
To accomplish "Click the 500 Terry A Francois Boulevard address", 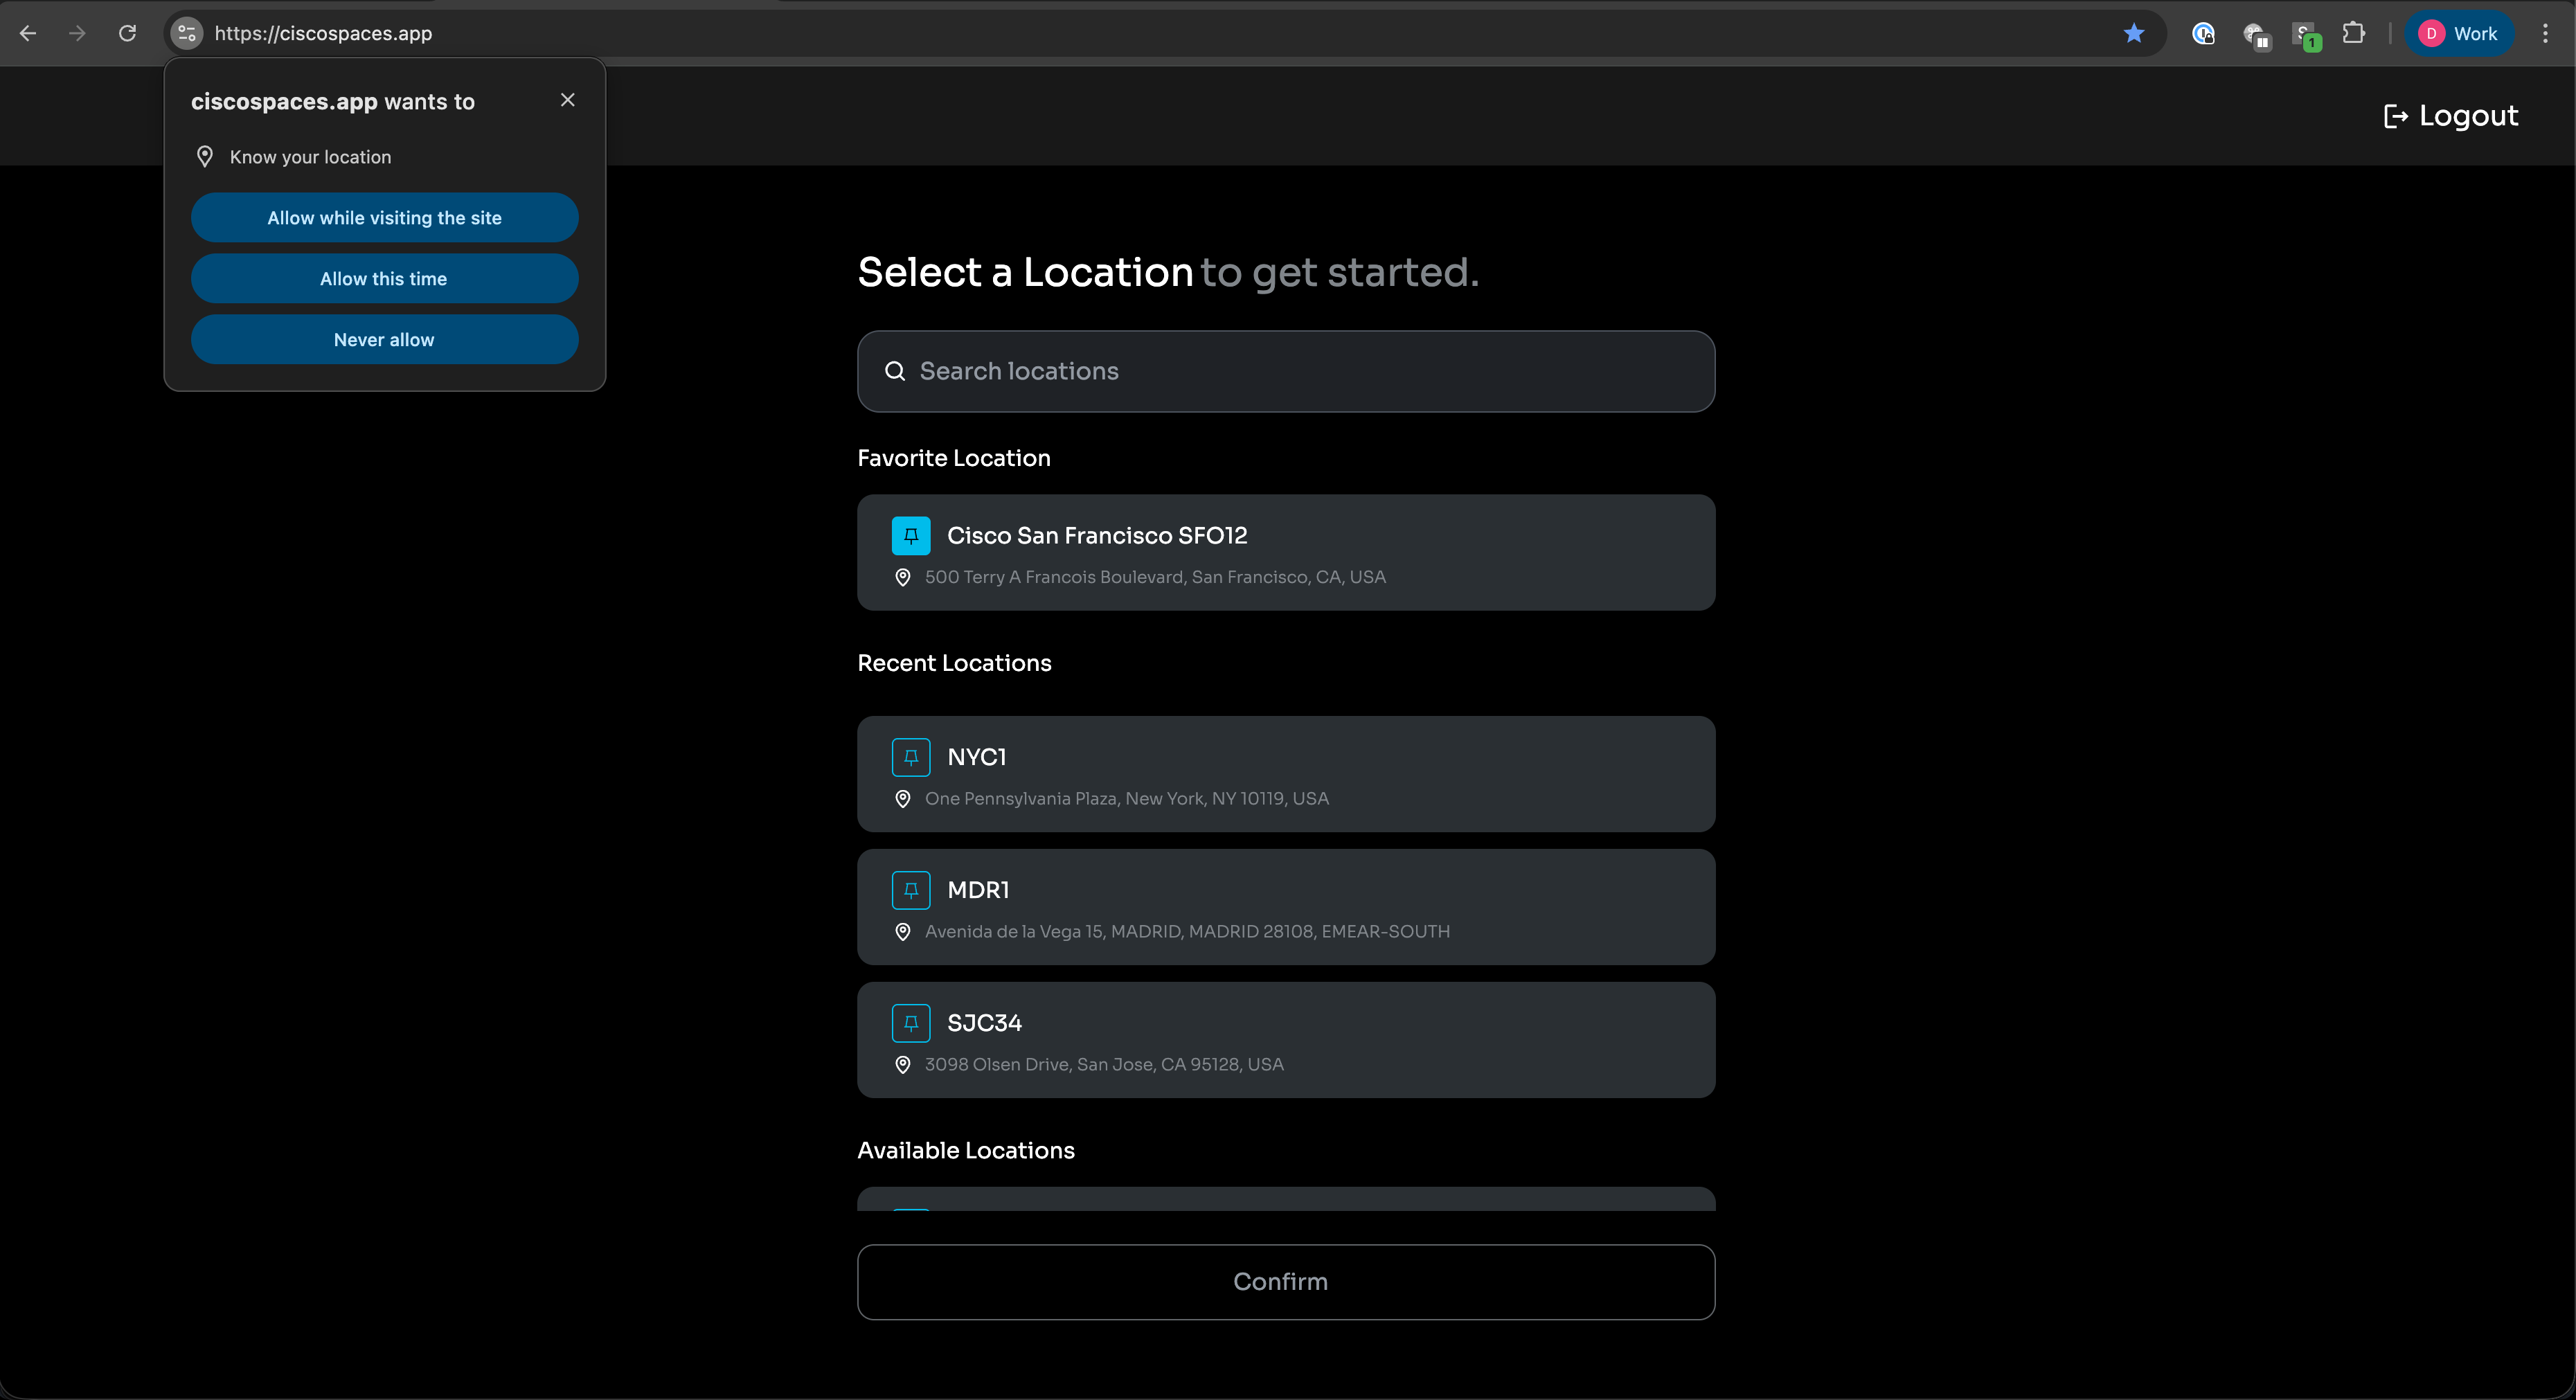I will [1155, 577].
